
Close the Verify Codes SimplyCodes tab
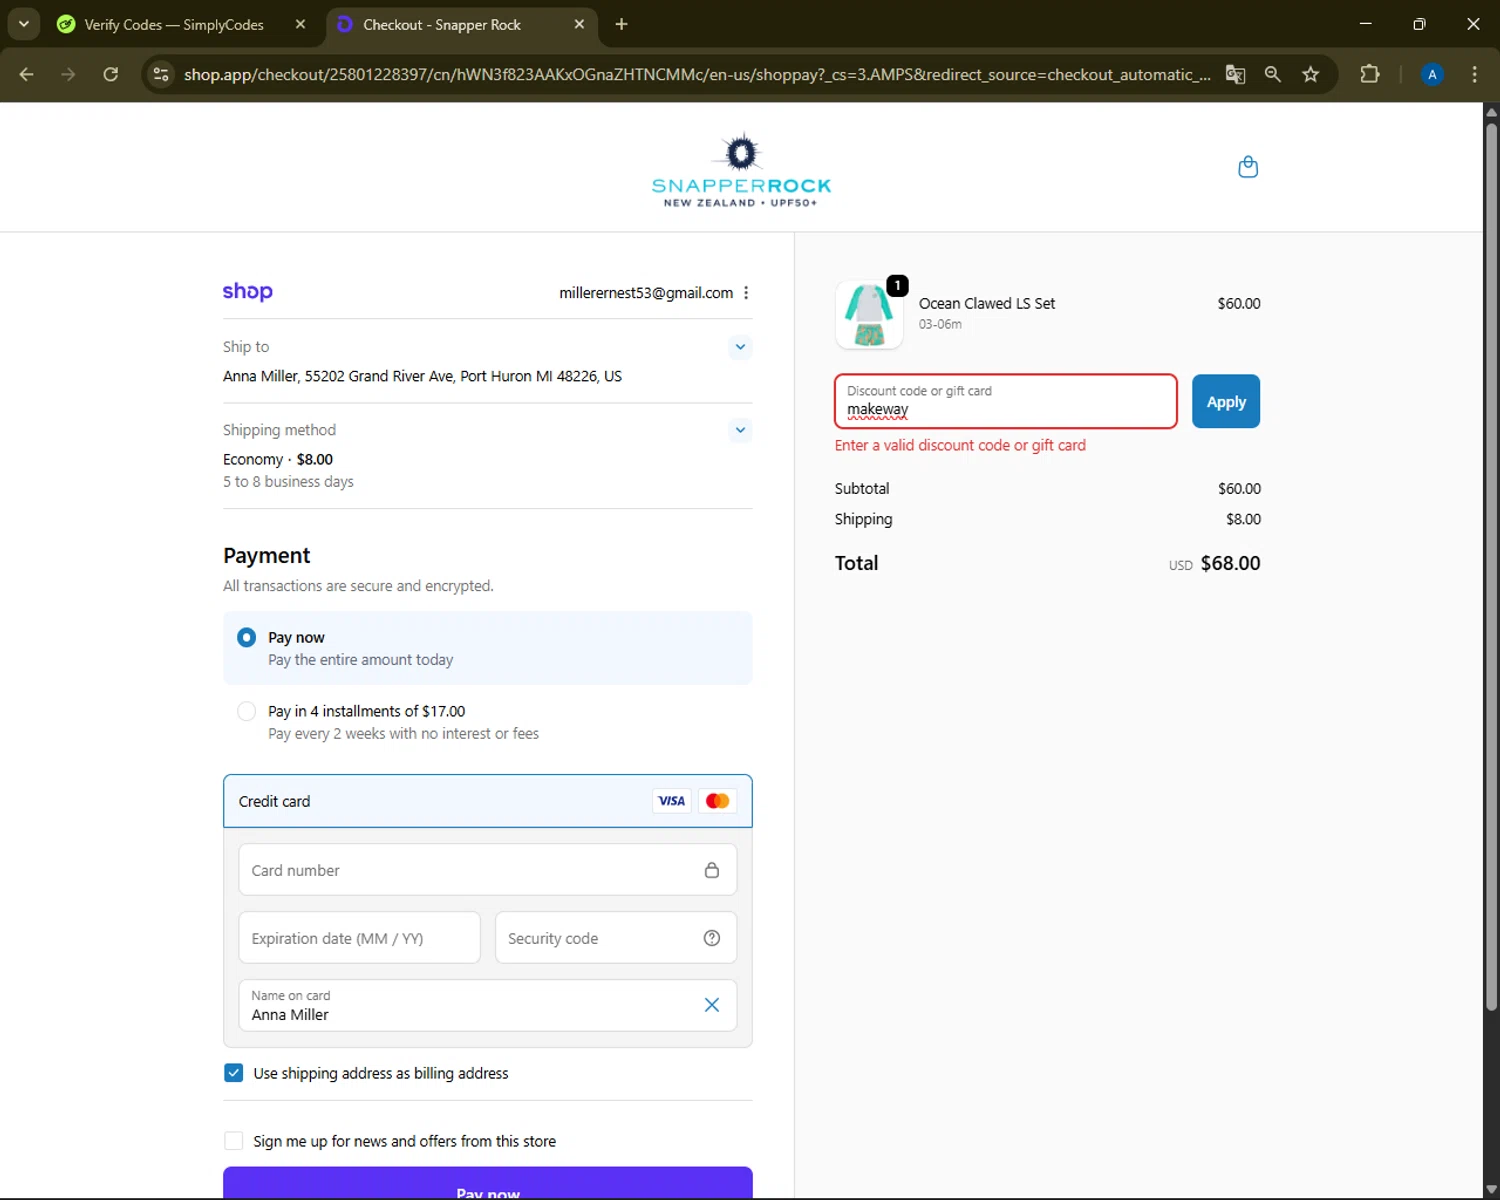[x=300, y=24]
